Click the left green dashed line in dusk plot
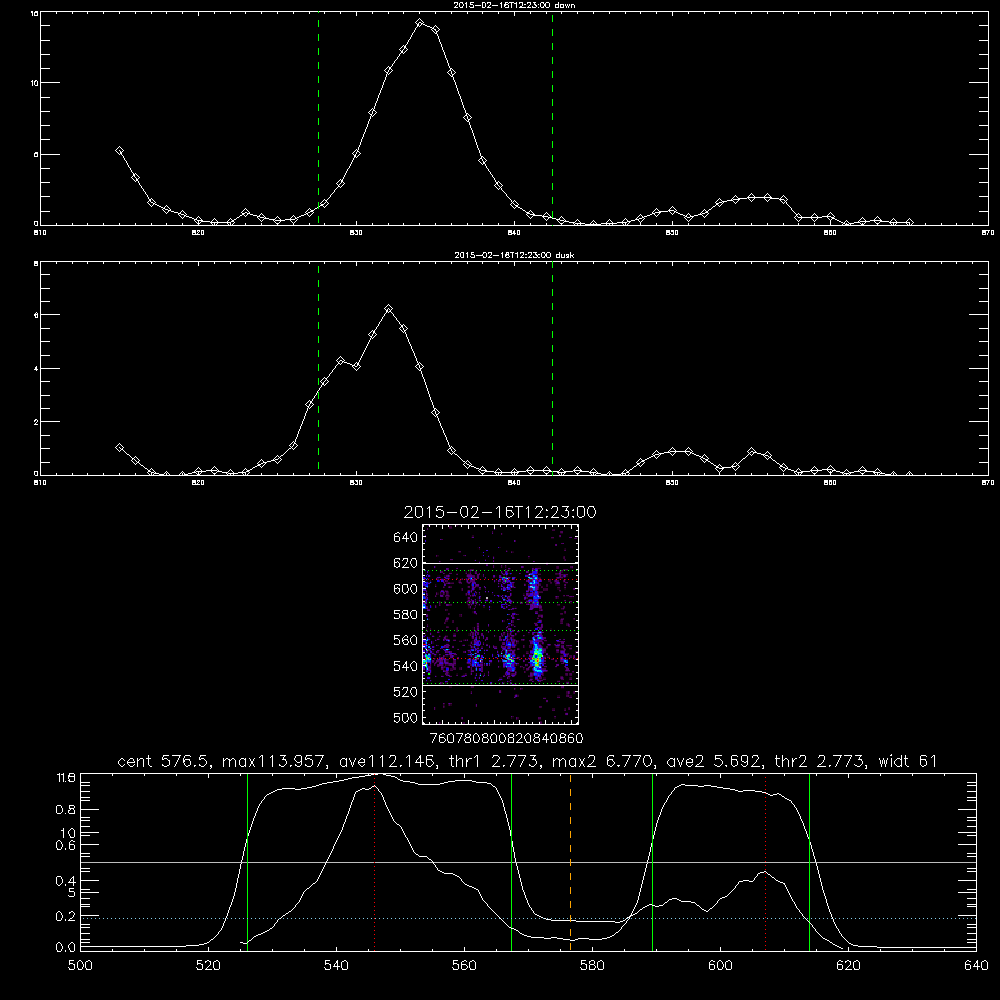 (x=318, y=368)
